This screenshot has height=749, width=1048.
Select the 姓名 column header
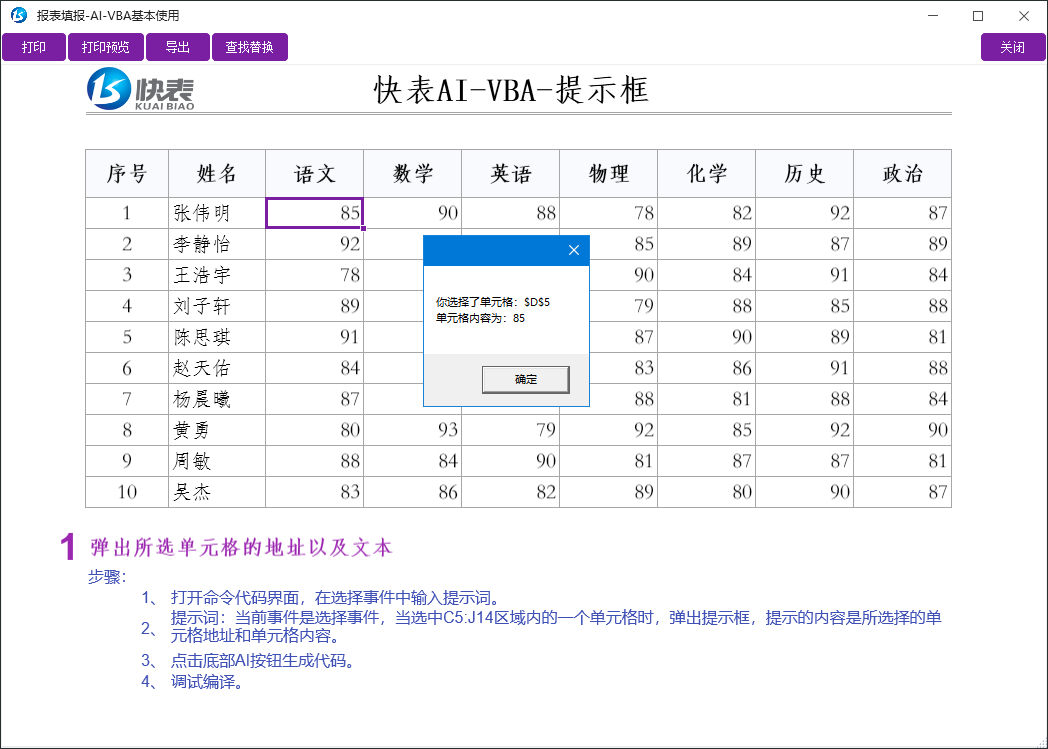pyautogui.click(x=217, y=174)
